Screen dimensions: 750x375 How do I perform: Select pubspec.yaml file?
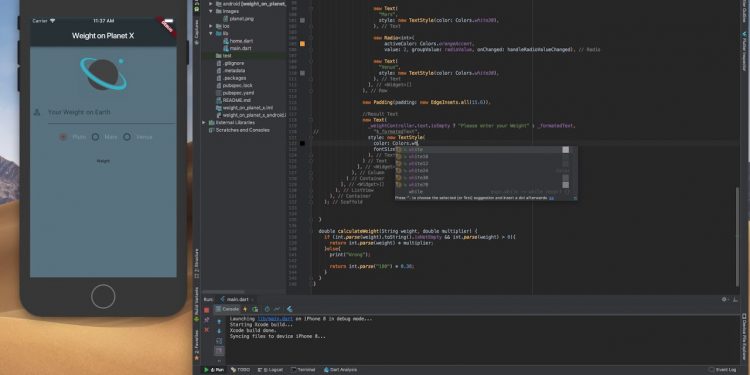[x=238, y=93]
